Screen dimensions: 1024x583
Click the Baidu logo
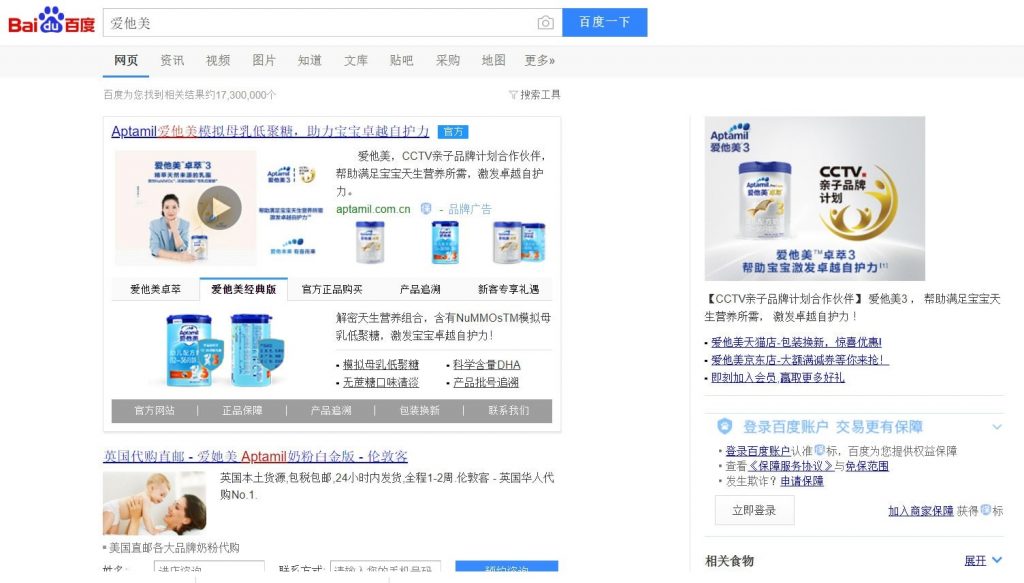52,22
